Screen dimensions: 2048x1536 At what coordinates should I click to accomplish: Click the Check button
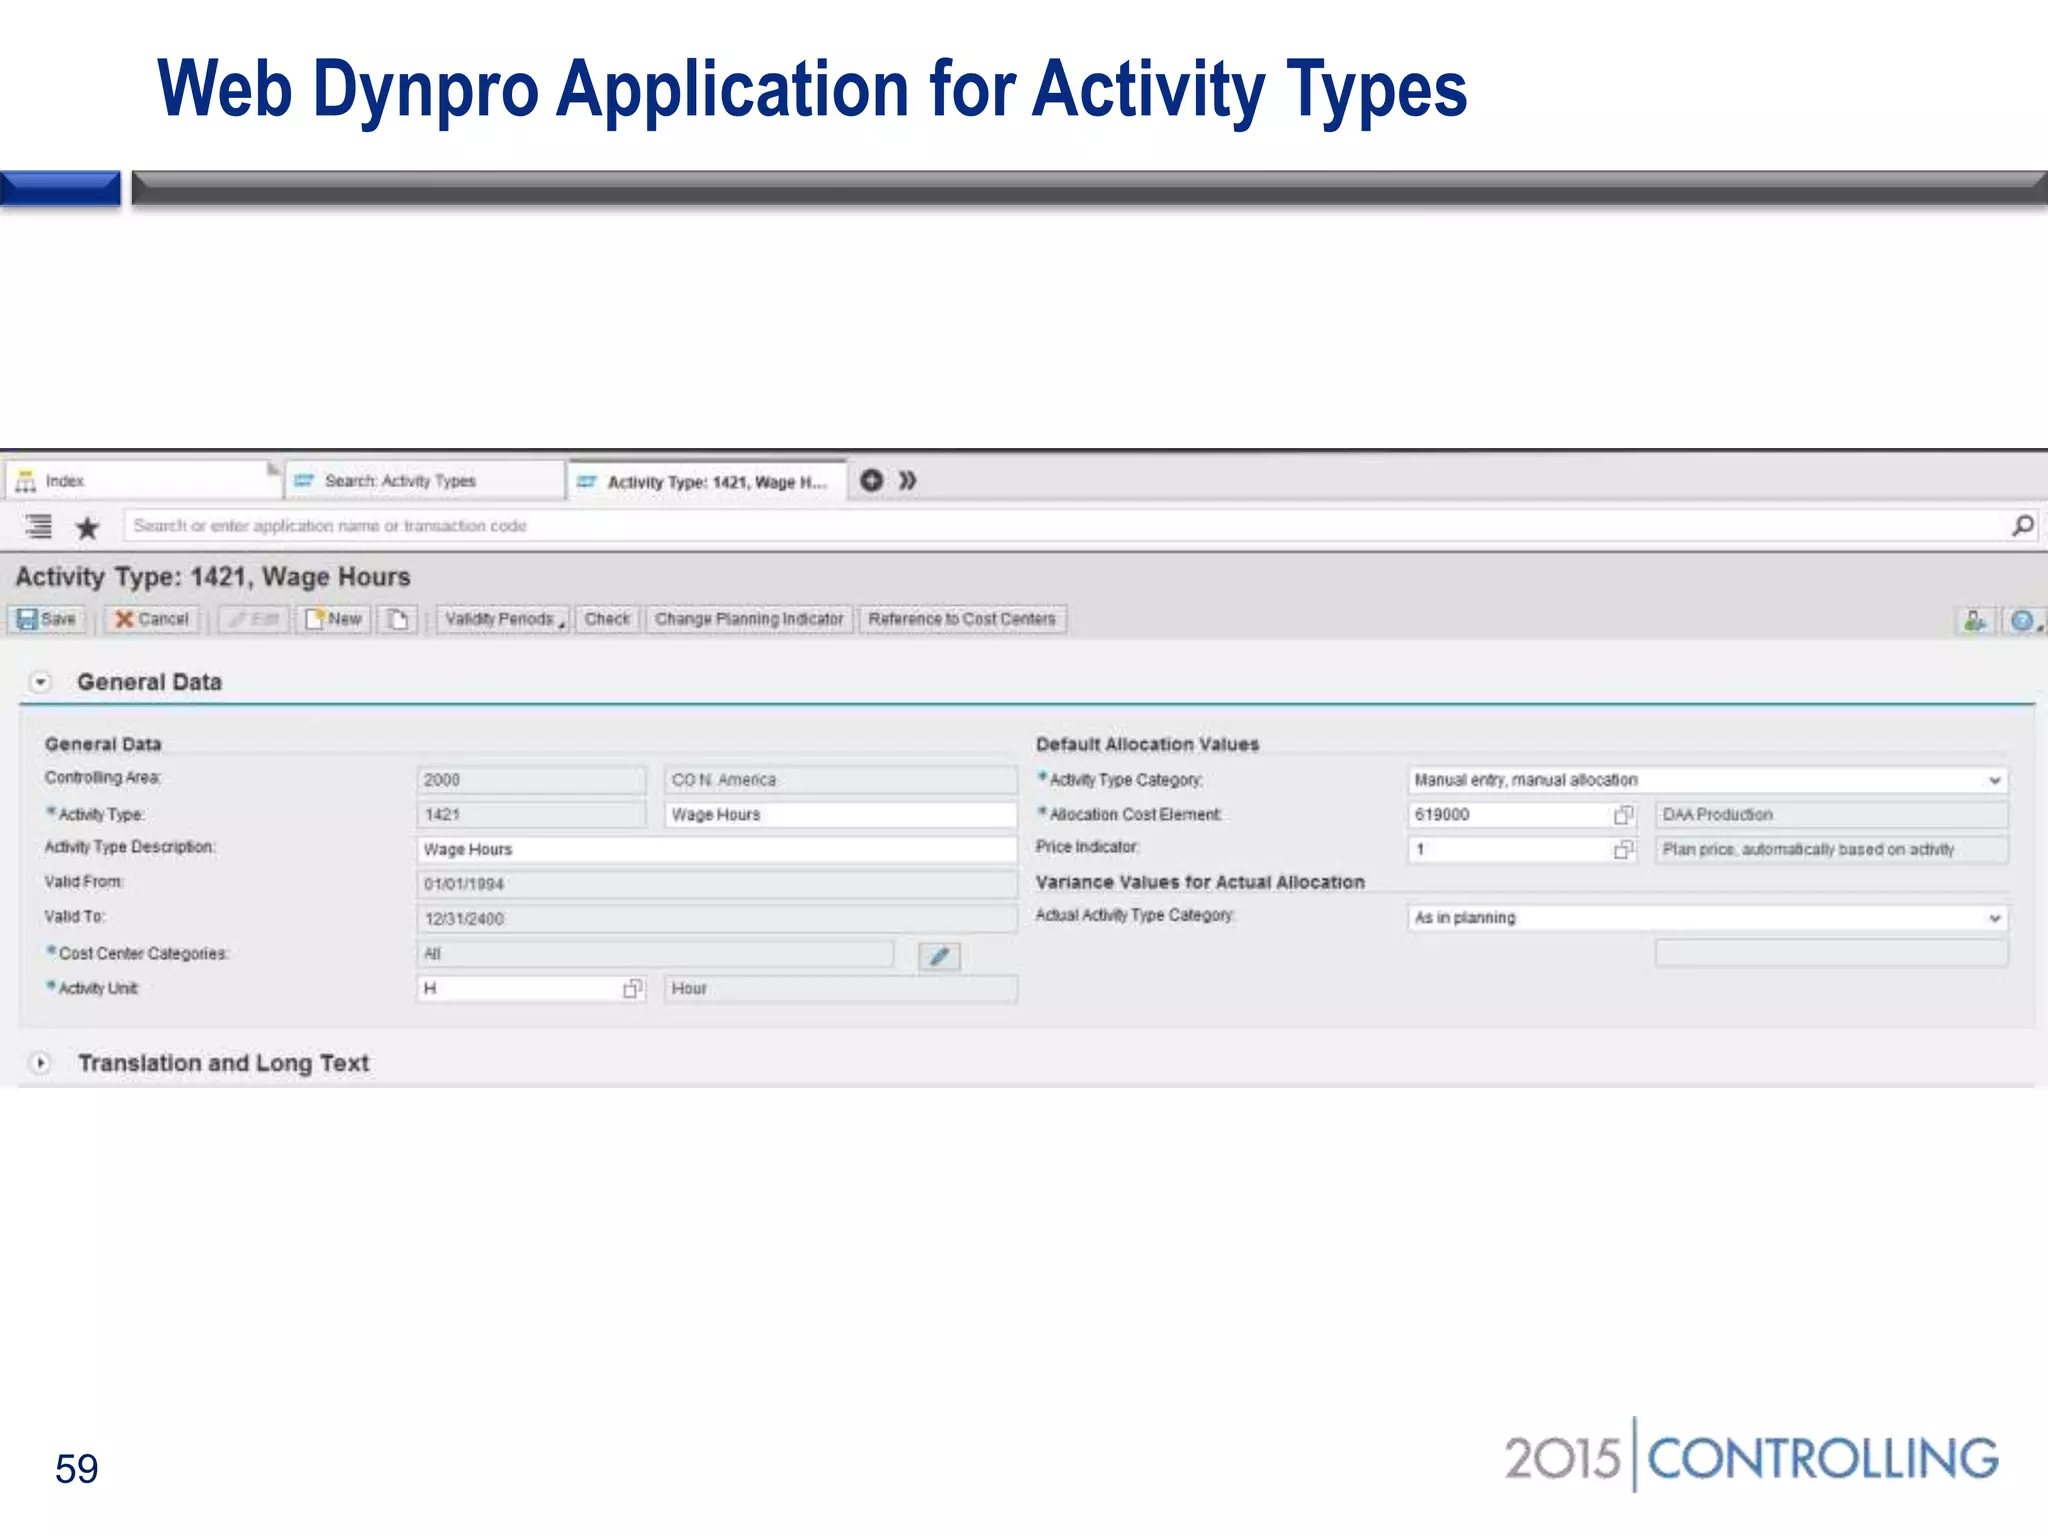pyautogui.click(x=608, y=619)
